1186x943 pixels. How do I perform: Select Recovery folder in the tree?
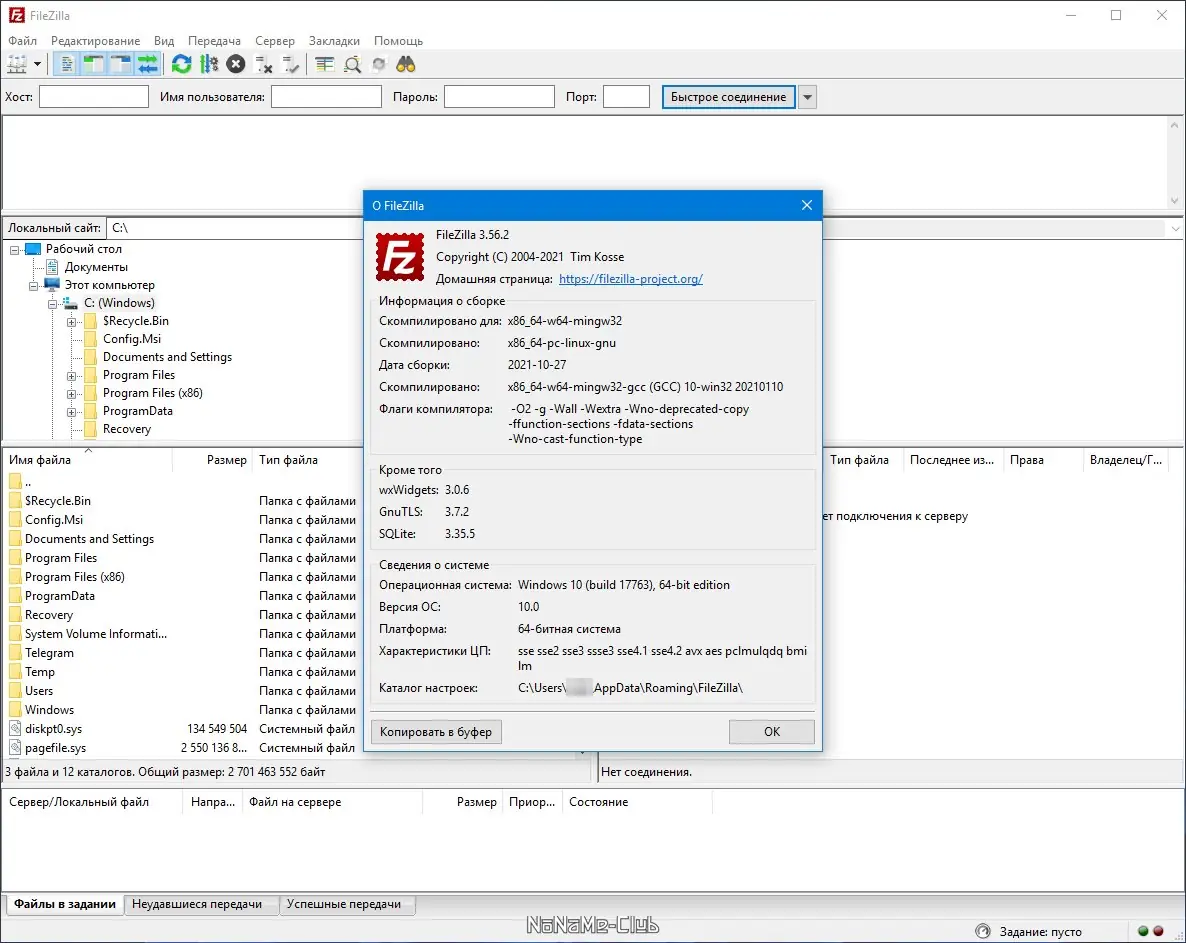click(x=126, y=429)
